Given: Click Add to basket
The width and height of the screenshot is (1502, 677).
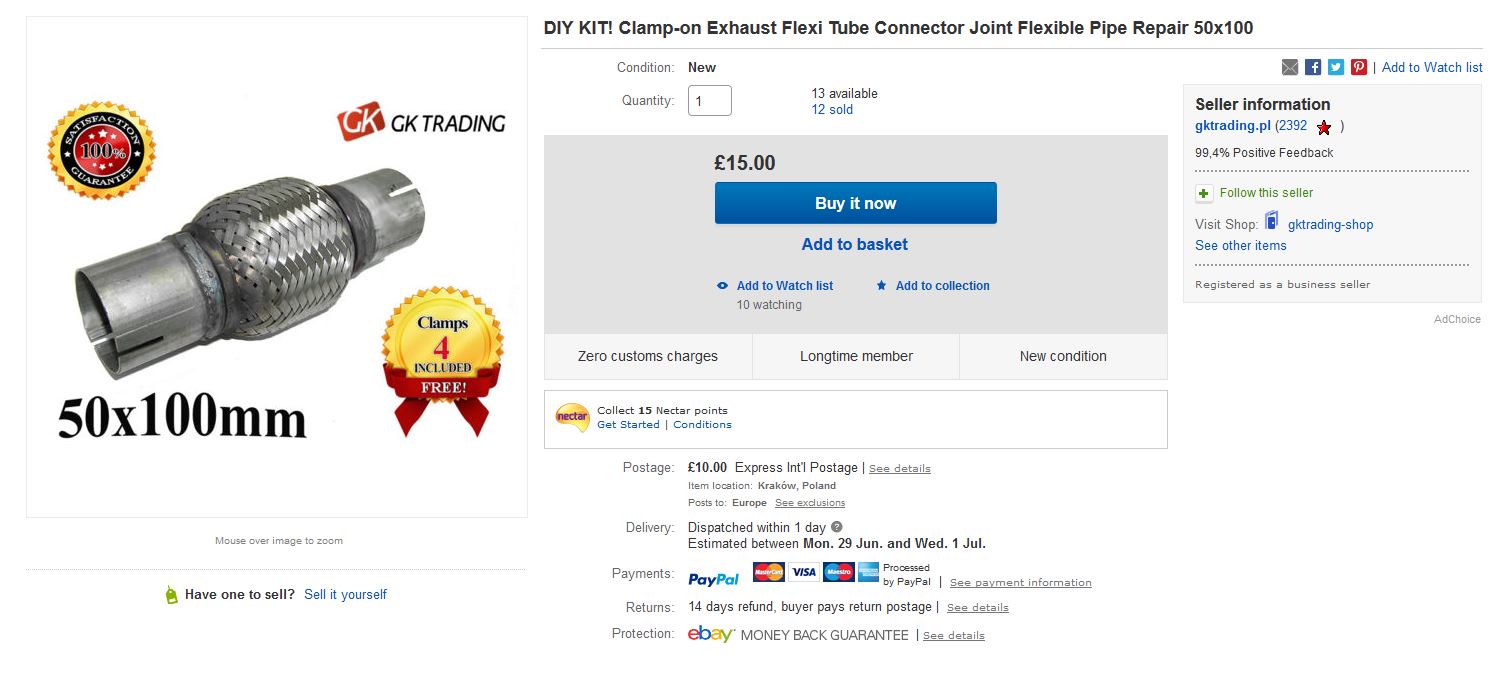Looking at the screenshot, I should pos(855,244).
